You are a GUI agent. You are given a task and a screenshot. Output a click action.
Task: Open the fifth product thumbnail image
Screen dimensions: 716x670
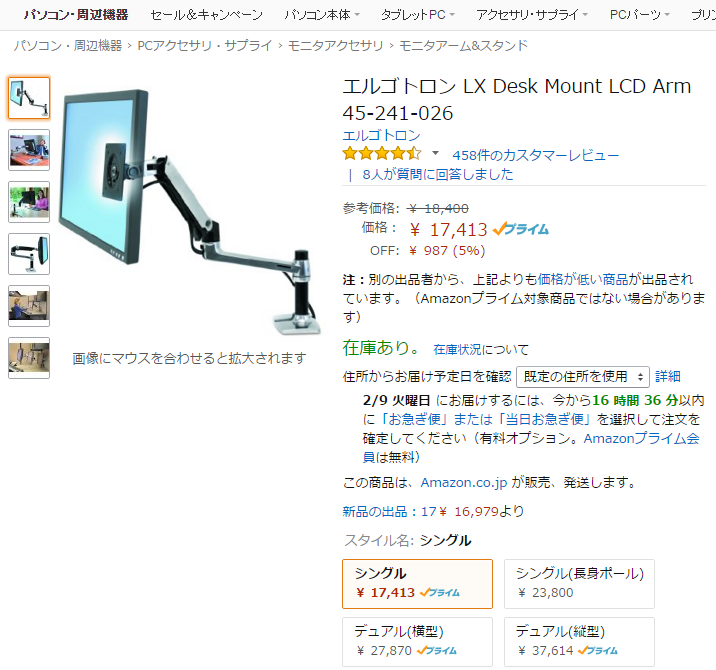29,306
